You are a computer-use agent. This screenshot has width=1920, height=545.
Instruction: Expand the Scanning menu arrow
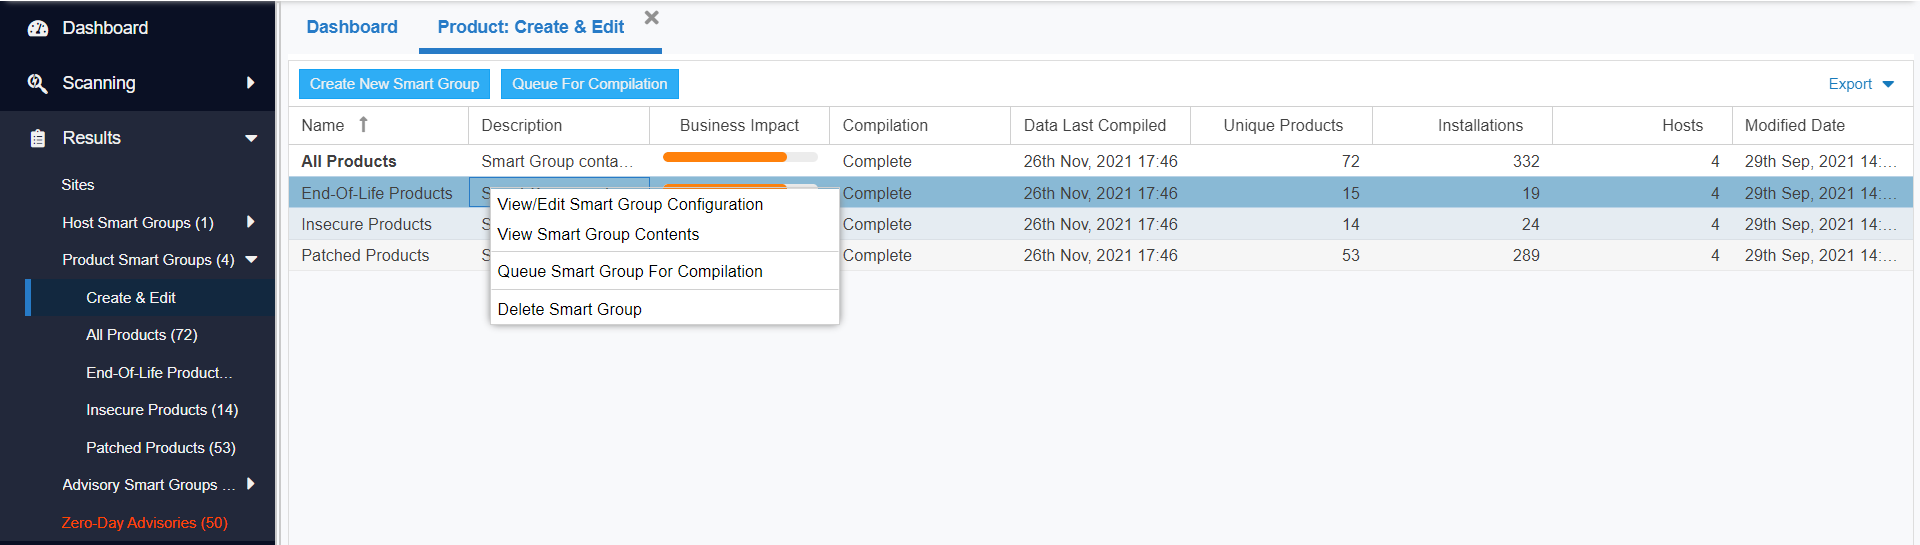pos(250,83)
